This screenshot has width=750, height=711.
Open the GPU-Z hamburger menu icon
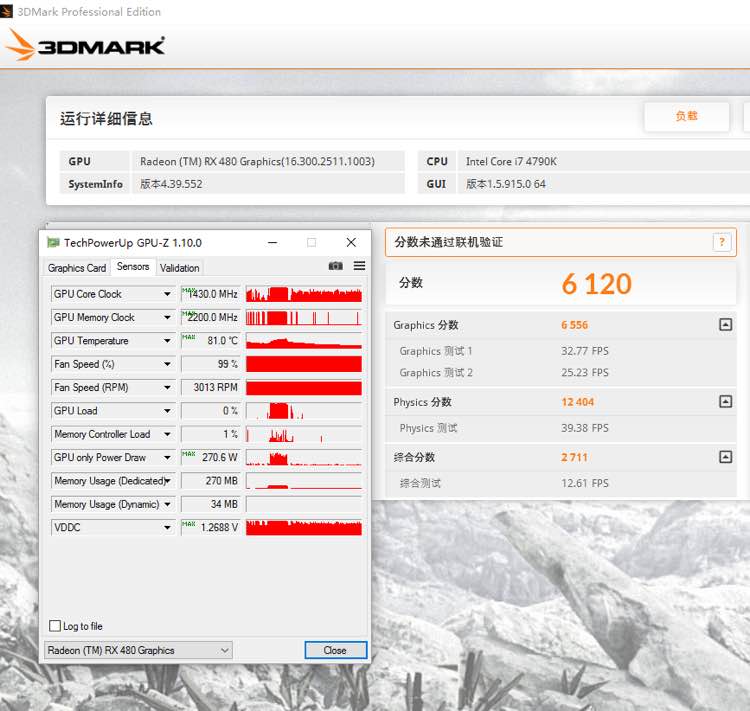point(359,266)
